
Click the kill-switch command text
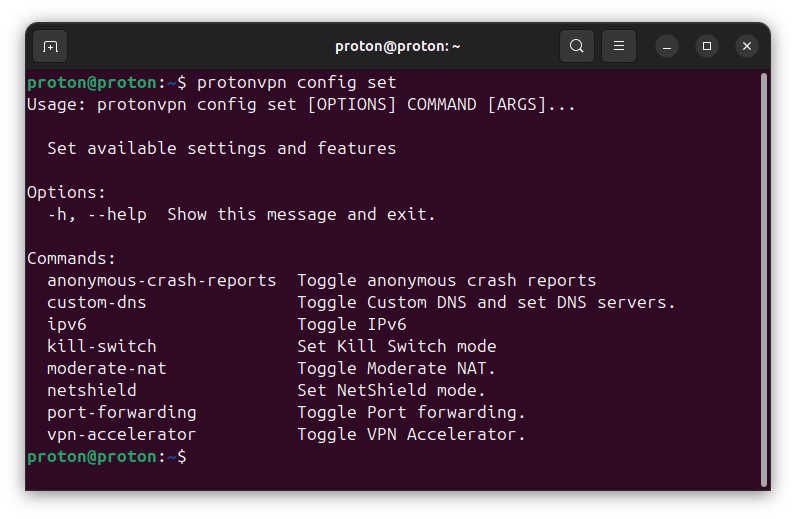pos(102,346)
